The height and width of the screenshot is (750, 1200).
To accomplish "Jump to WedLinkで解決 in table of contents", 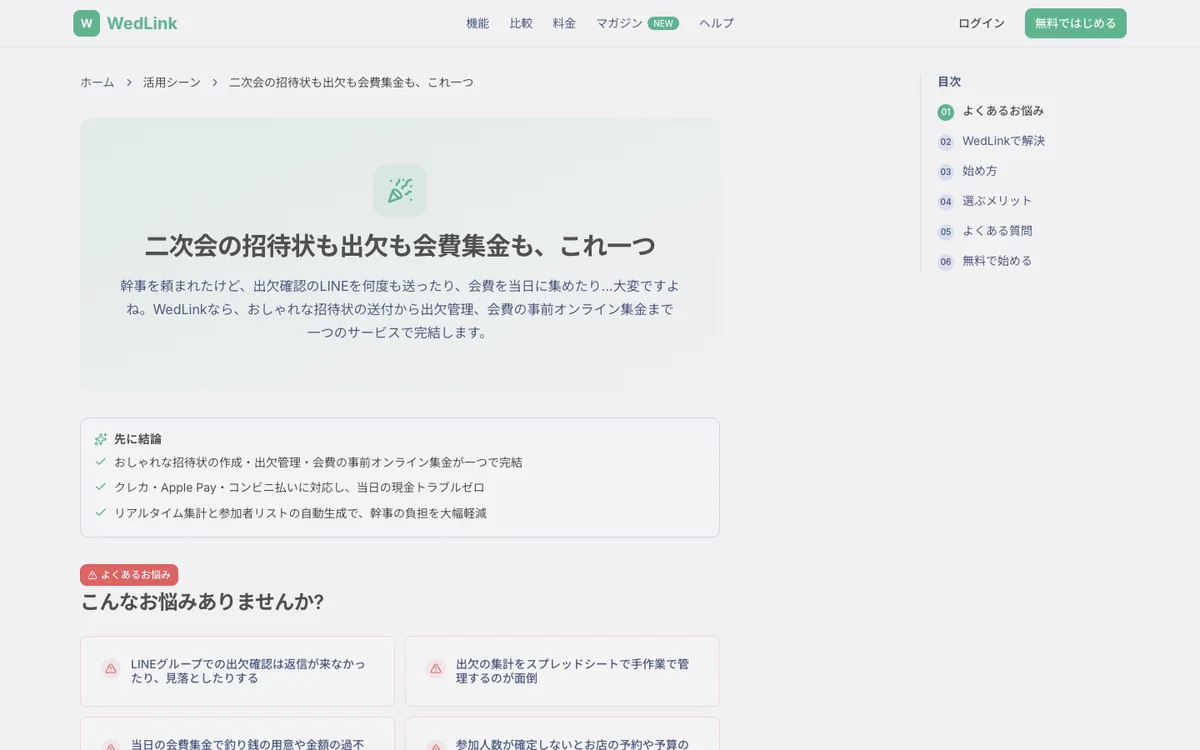I will [x=1003, y=141].
